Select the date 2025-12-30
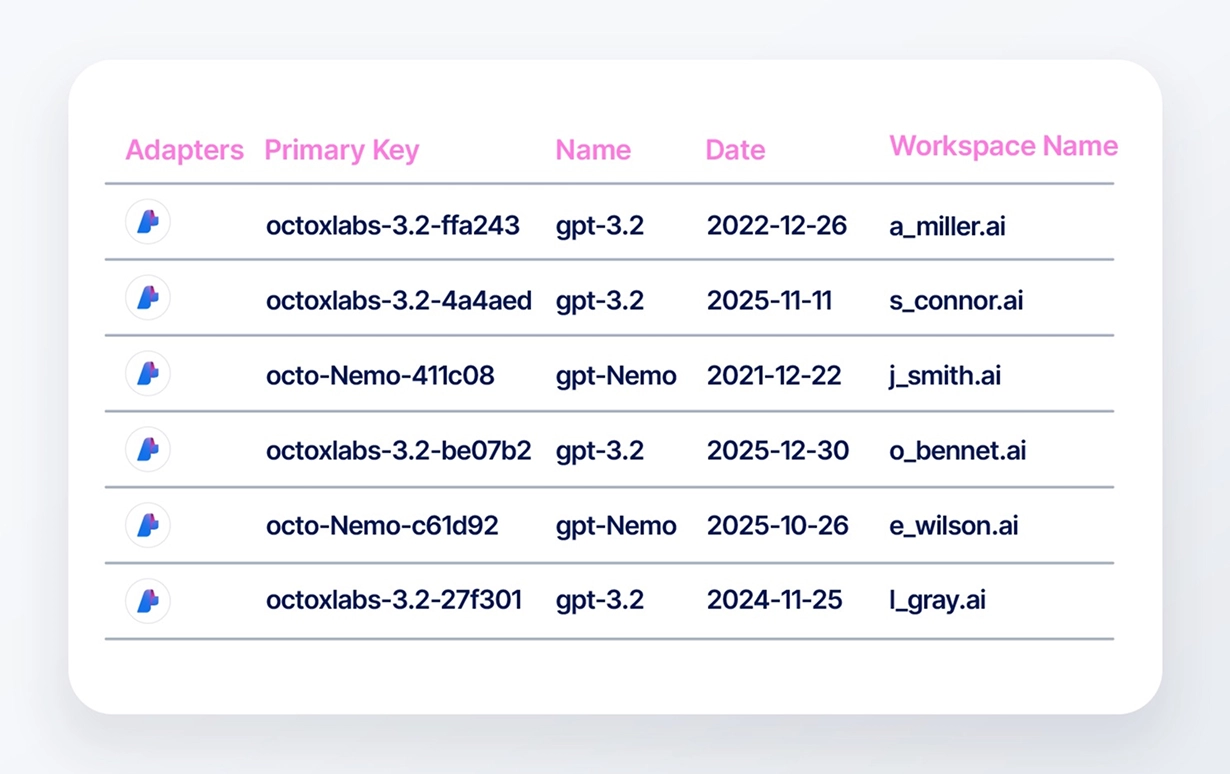This screenshot has width=1230, height=774. (778, 451)
